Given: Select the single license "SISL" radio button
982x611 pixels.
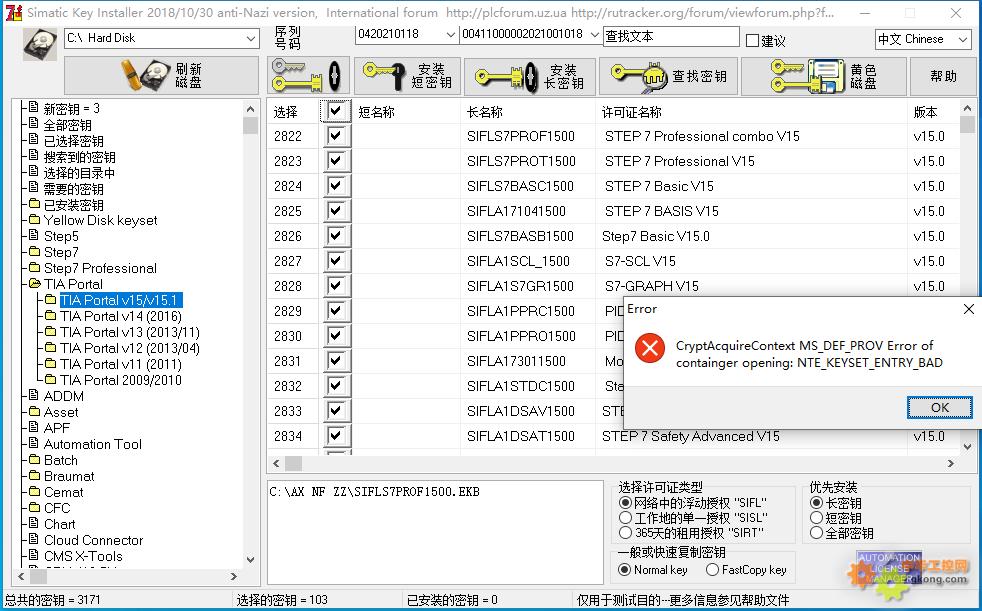Looking at the screenshot, I should click(624, 518).
